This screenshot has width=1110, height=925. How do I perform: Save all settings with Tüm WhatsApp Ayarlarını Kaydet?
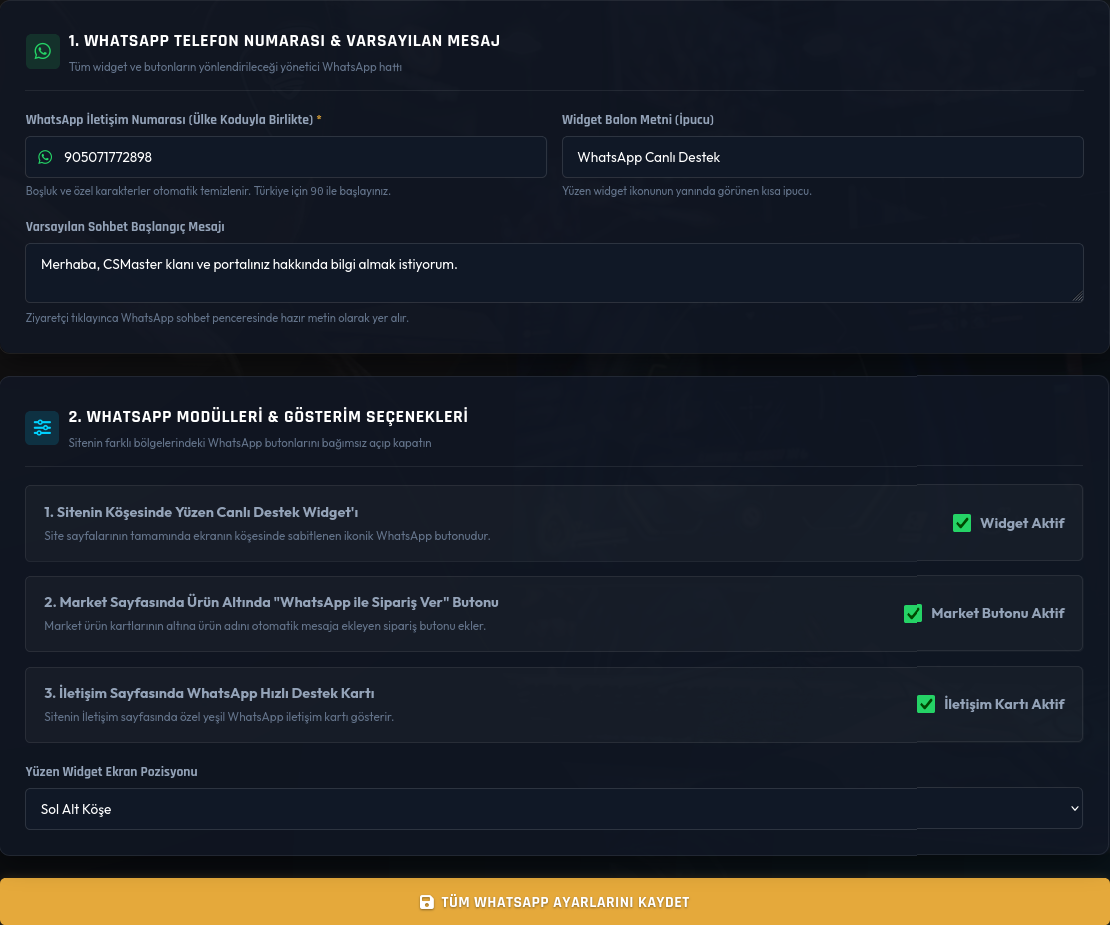(555, 902)
